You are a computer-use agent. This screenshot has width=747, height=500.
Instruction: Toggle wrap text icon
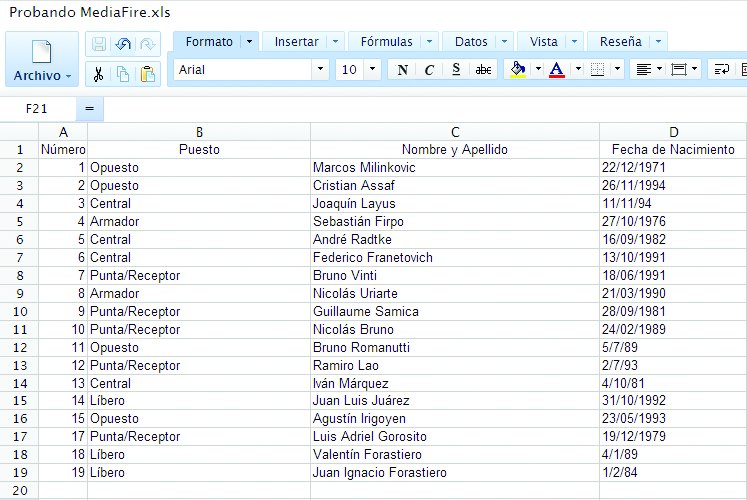pyautogui.click(x=721, y=70)
